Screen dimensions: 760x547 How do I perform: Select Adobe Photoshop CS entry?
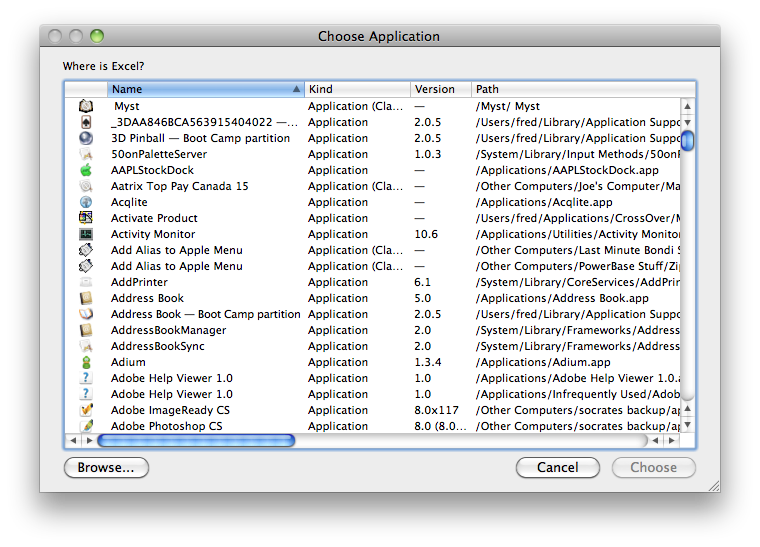pyautogui.click(x=167, y=426)
